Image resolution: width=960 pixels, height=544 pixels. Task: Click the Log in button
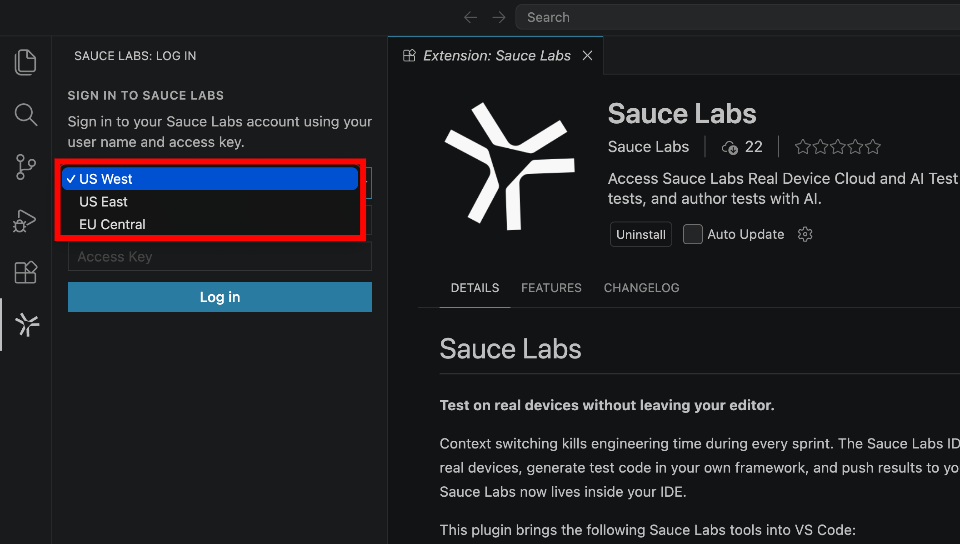(220, 297)
